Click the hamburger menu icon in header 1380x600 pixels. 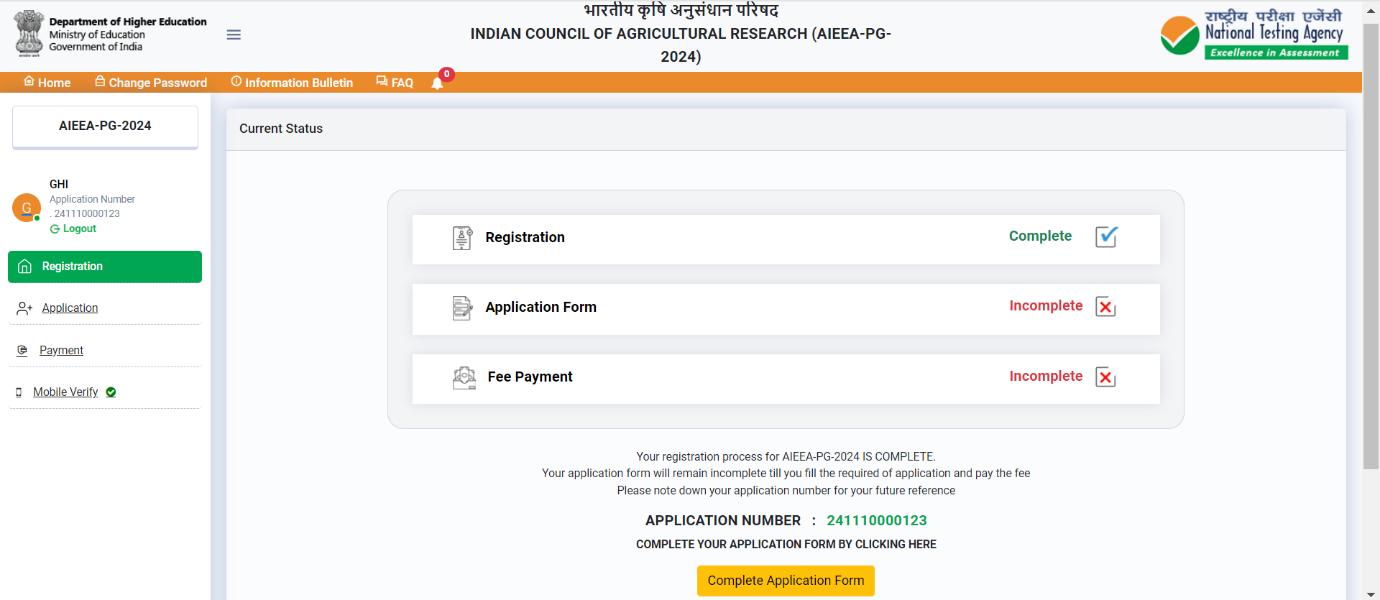click(x=234, y=35)
